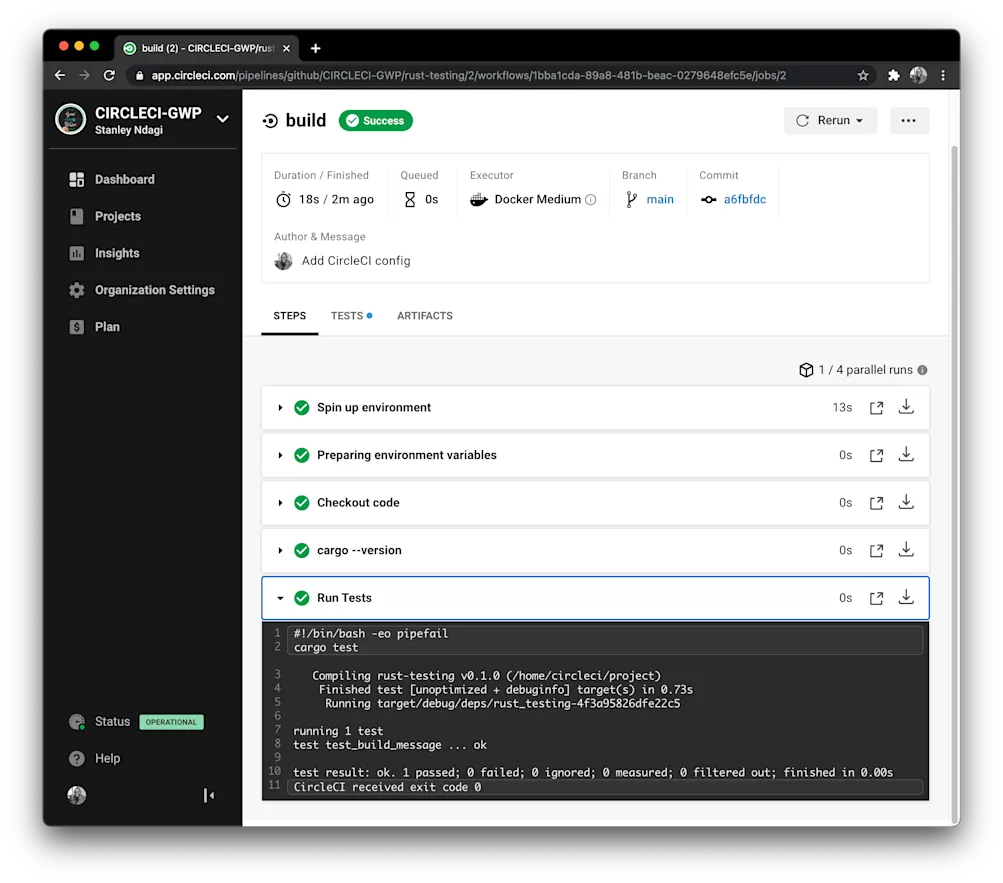Open the main branch link

pos(659,200)
